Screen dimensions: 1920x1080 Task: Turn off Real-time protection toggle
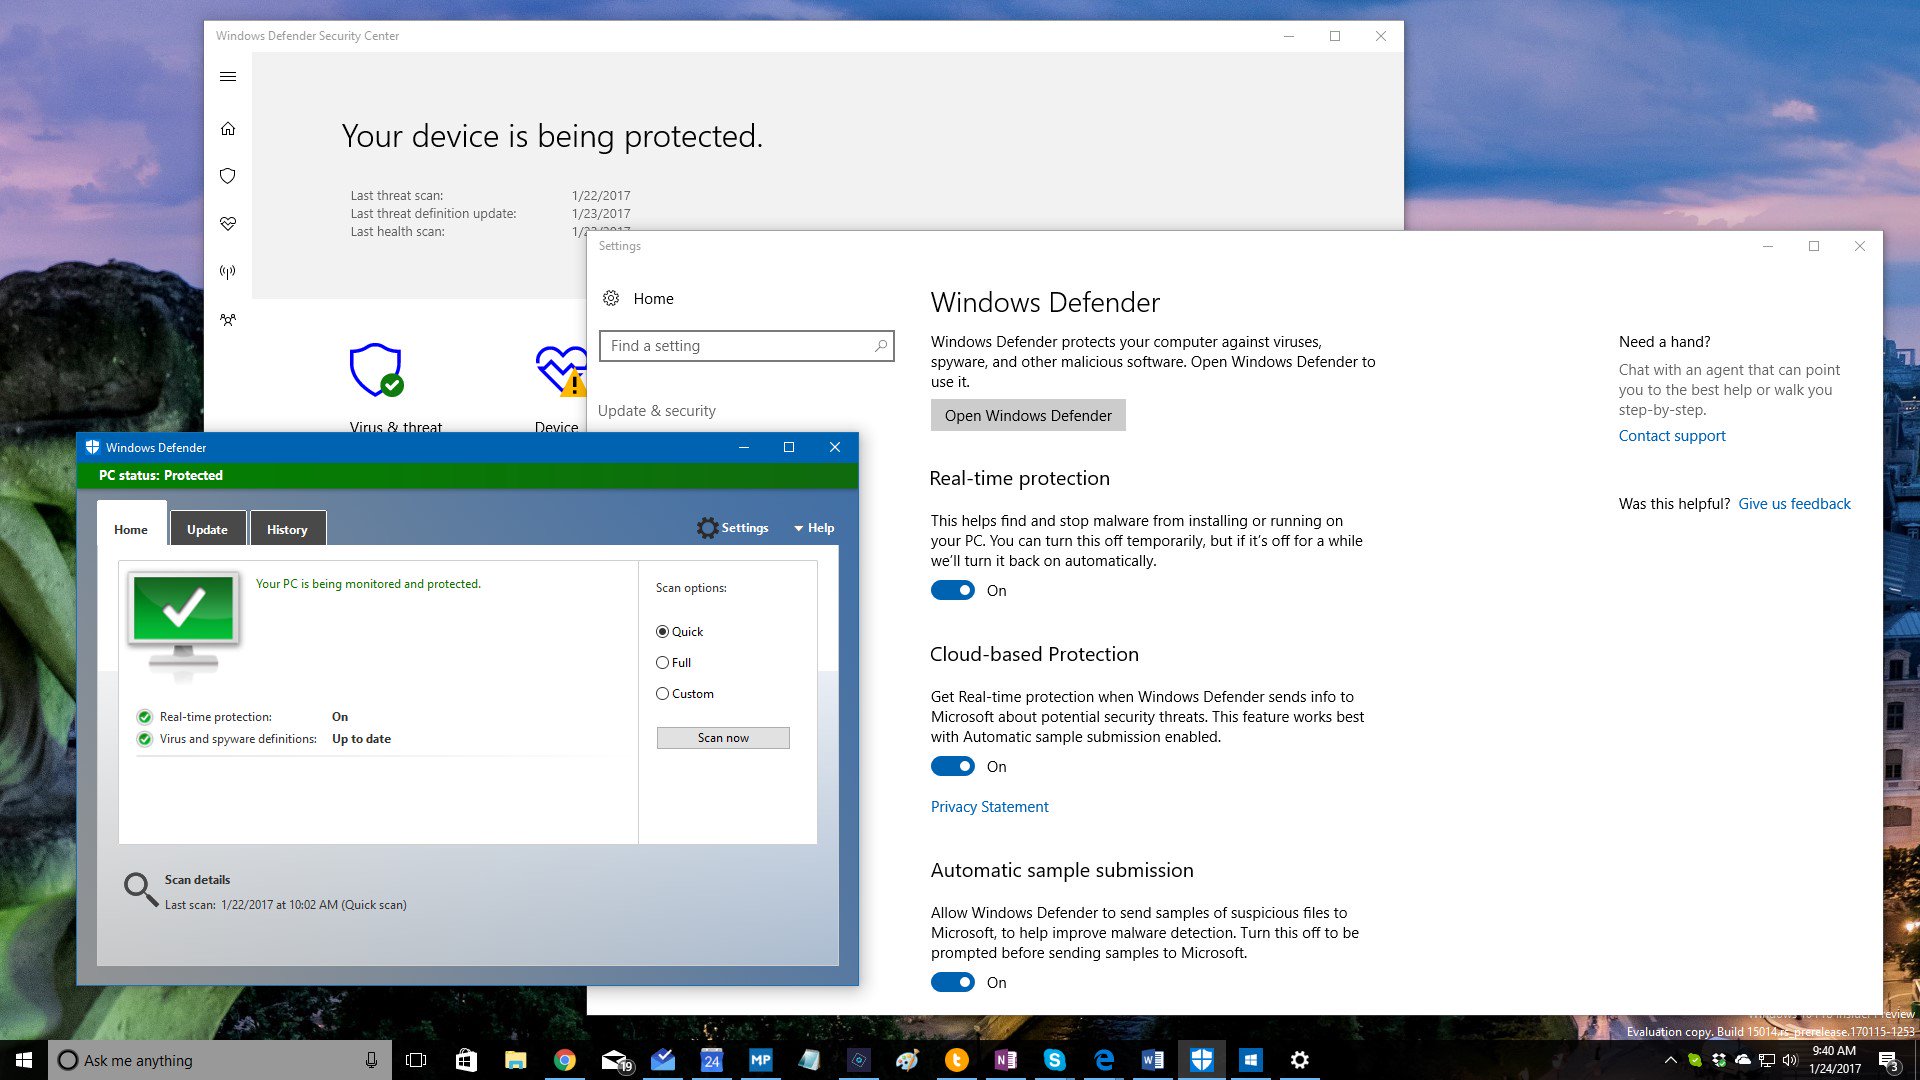point(952,591)
